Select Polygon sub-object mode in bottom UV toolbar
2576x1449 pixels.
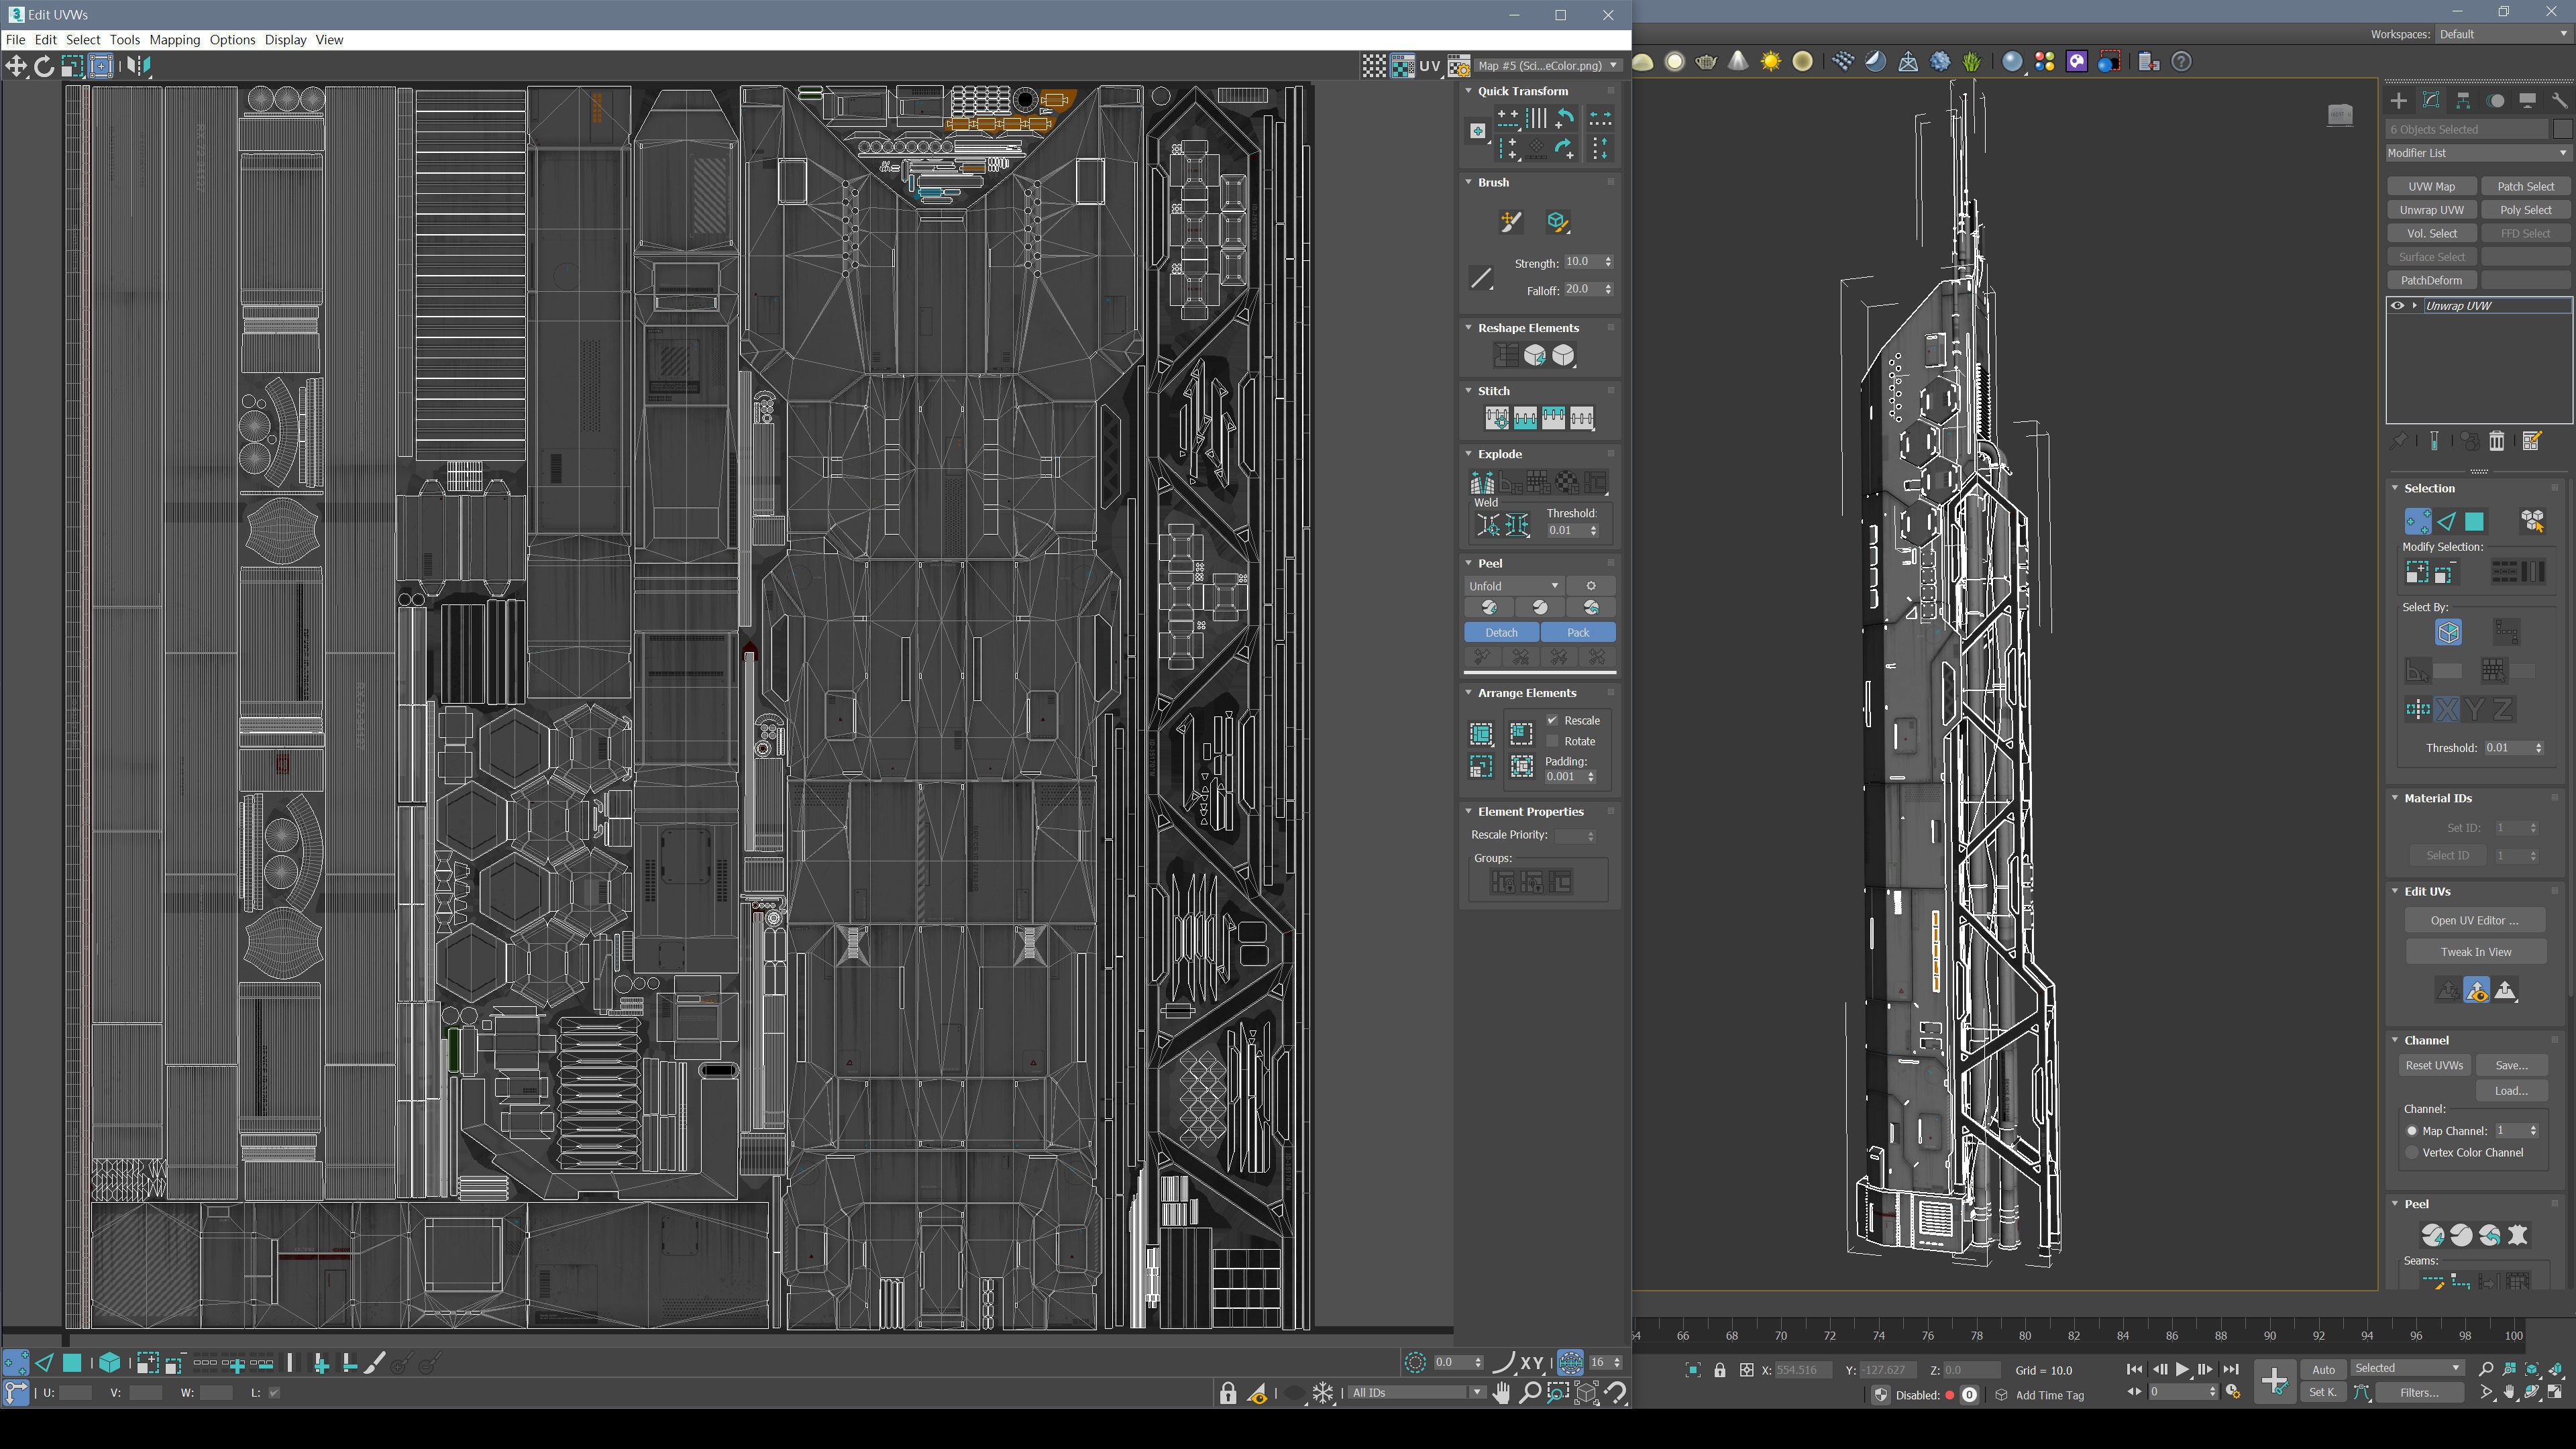[x=72, y=1362]
